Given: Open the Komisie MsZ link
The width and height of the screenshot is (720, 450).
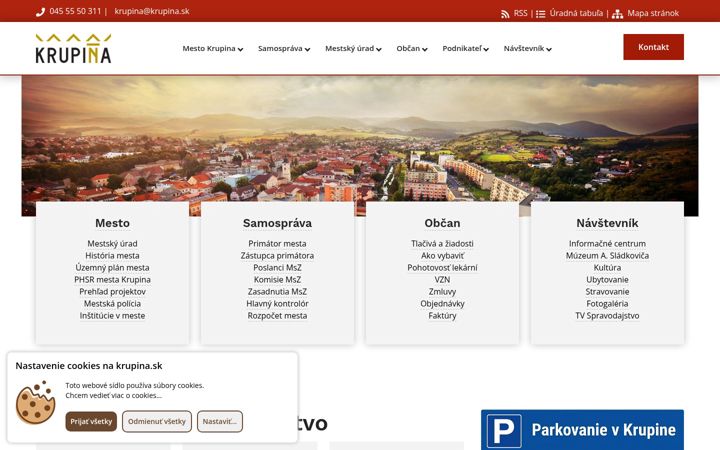Looking at the screenshot, I should tap(277, 280).
